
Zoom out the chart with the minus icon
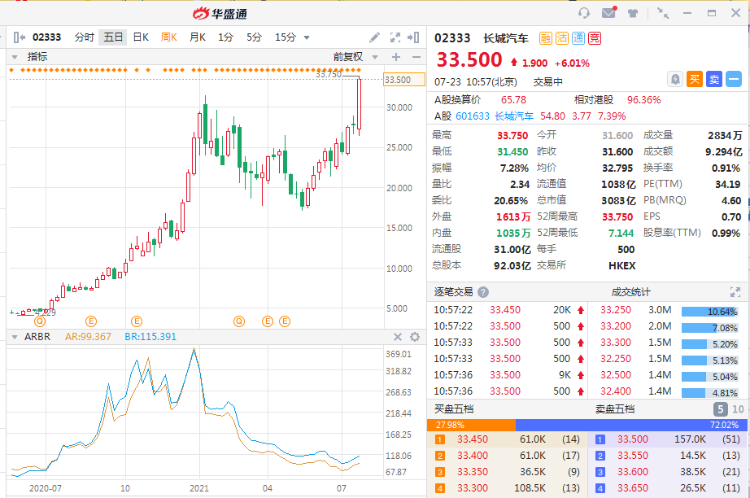pyautogui.click(x=416, y=57)
